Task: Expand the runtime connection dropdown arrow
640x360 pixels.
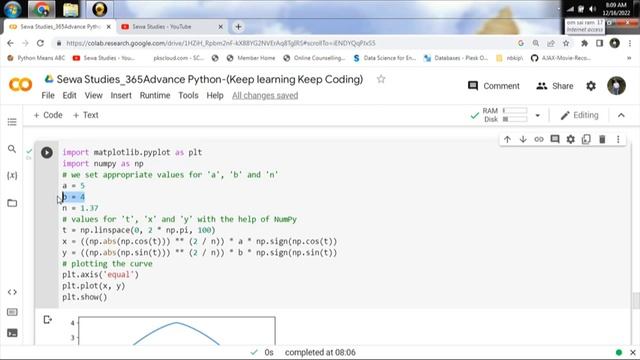Action: pyautogui.click(x=538, y=116)
